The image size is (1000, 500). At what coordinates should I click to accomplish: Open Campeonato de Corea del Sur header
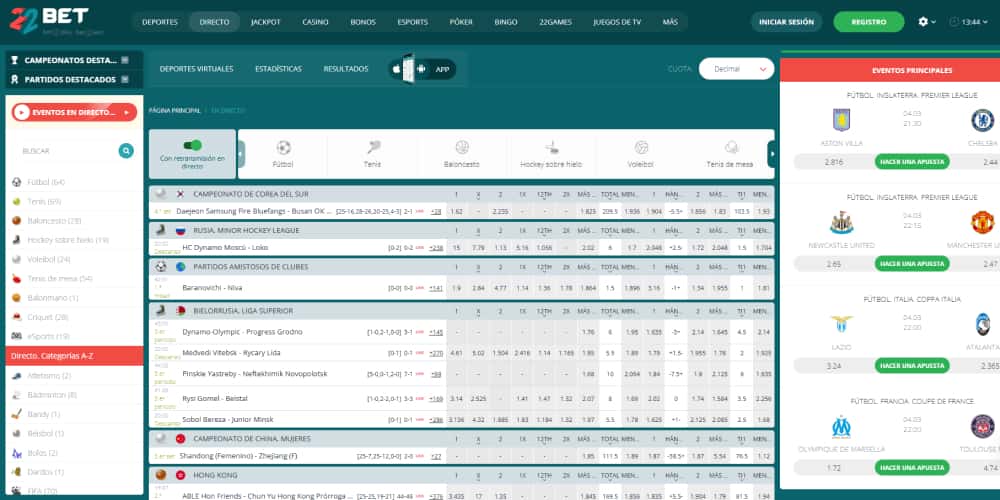point(251,194)
